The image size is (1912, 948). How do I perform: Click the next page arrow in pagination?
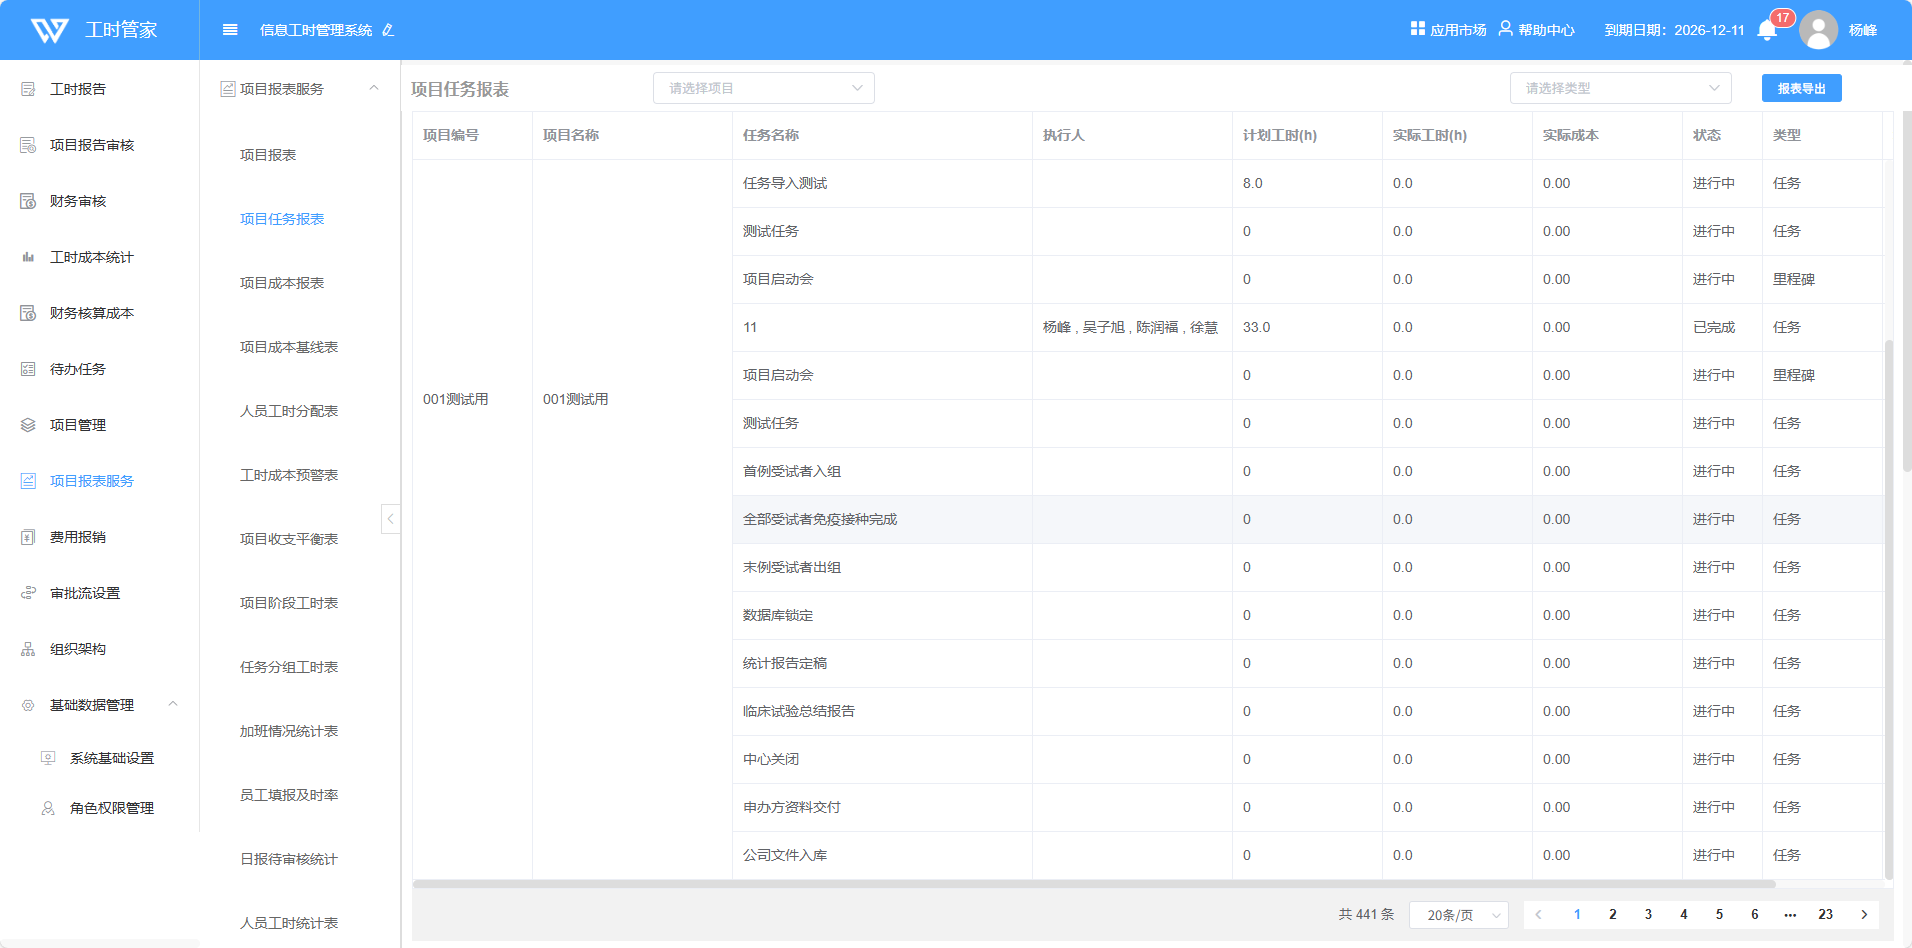coord(1864,914)
